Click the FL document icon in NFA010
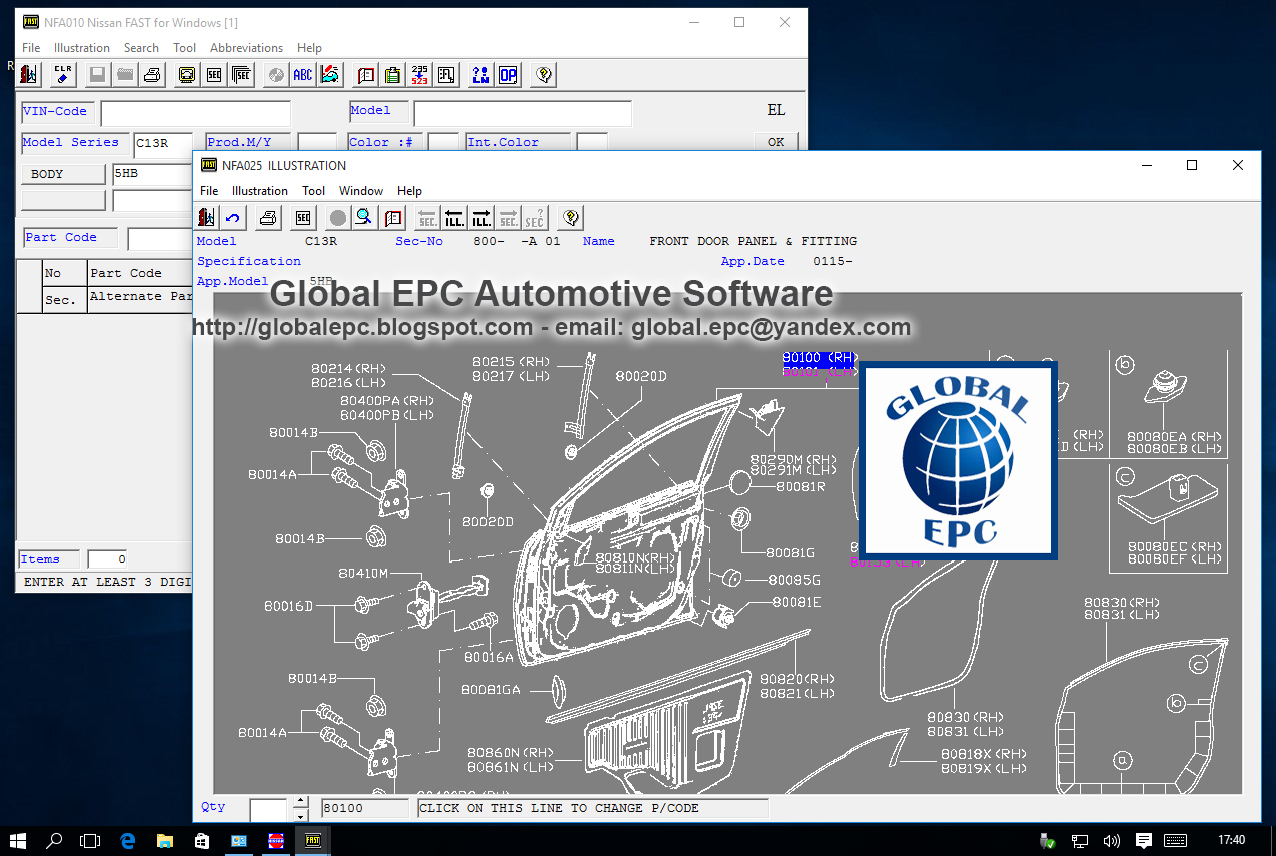 click(447, 74)
